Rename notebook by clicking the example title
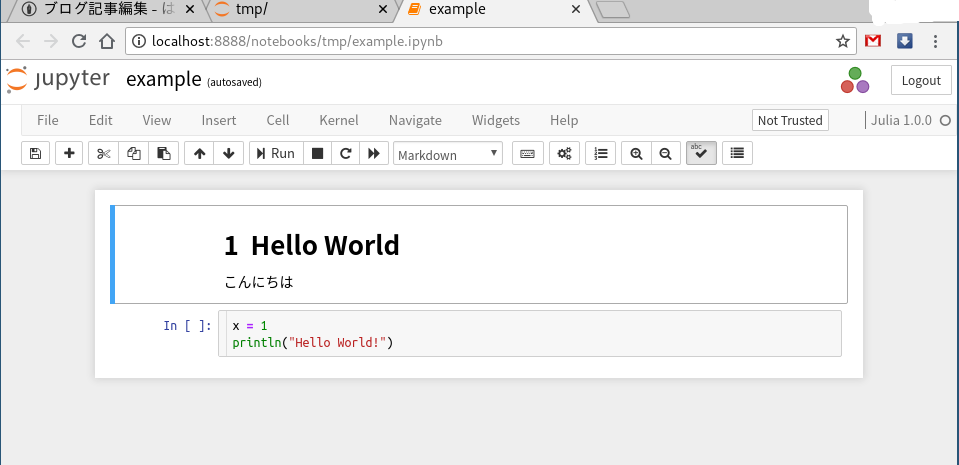This screenshot has height=465, width=959. click(x=163, y=80)
